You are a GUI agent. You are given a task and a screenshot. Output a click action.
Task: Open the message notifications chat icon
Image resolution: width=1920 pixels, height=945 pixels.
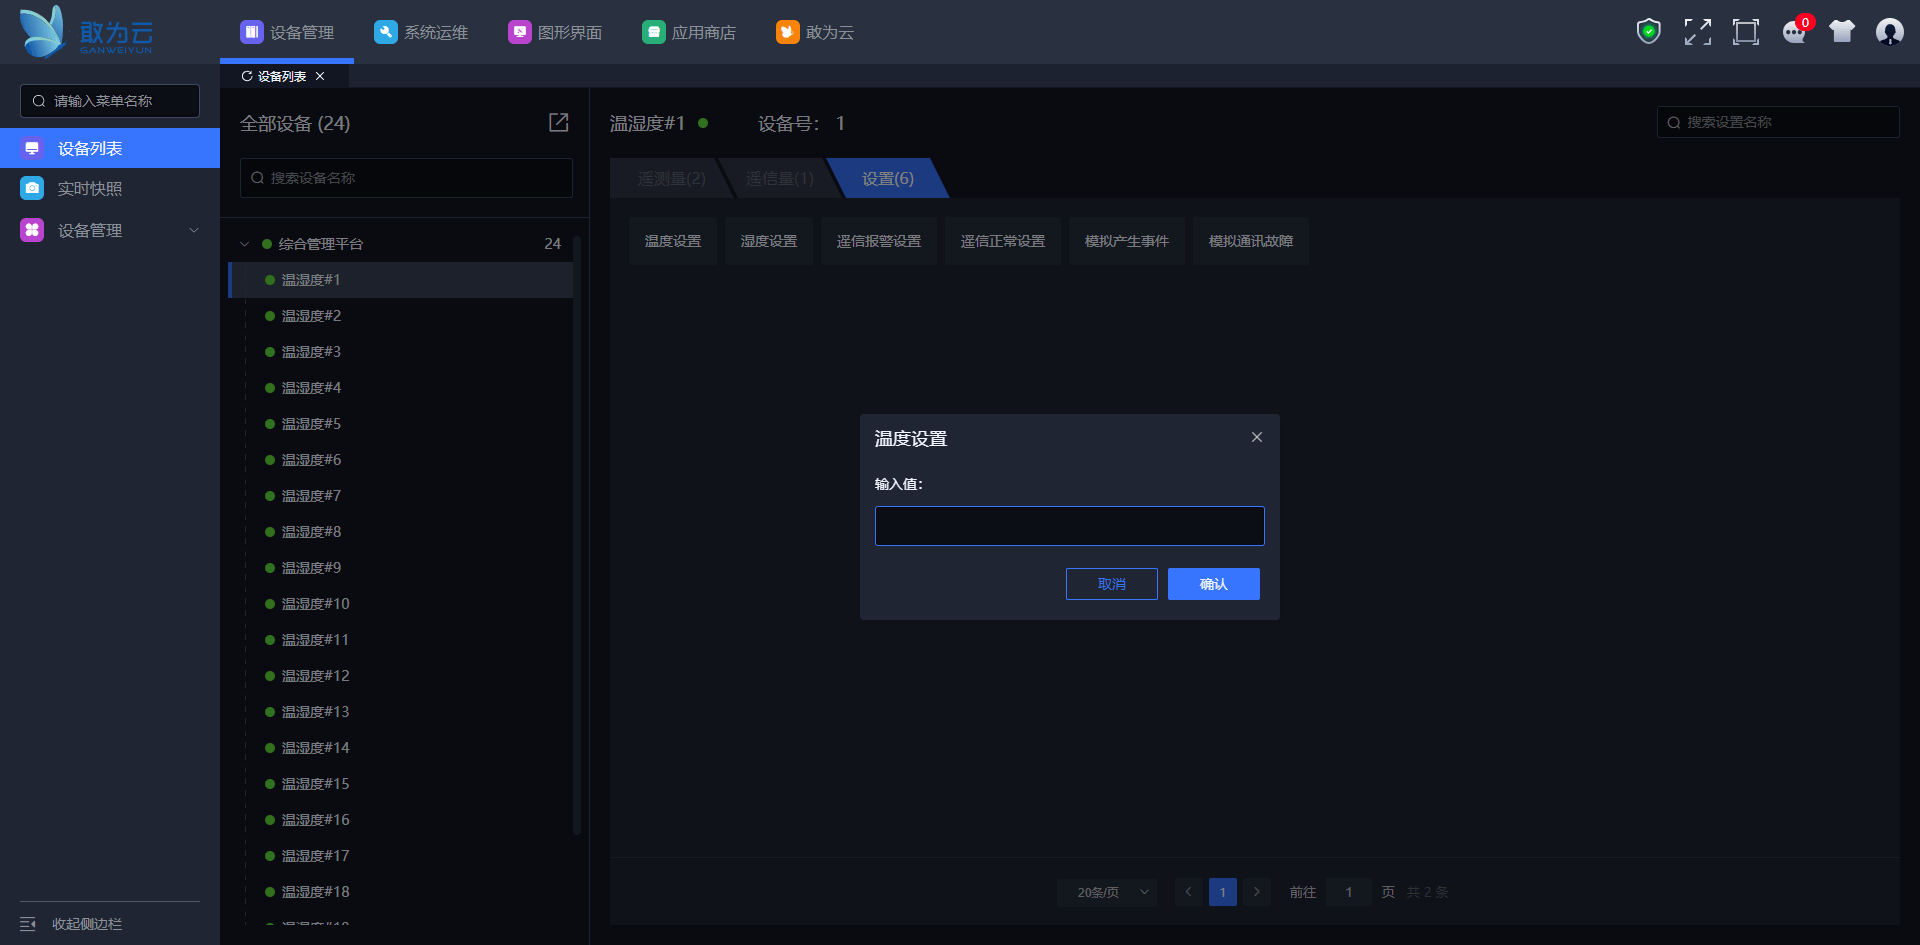[x=1794, y=32]
